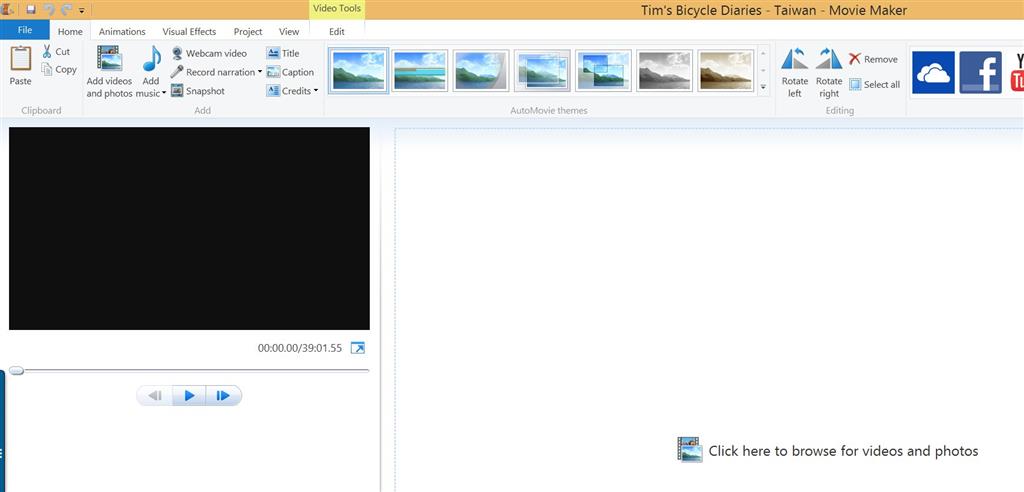The width and height of the screenshot is (1024, 492).
Task: Go to previous frame
Action: pos(155,395)
